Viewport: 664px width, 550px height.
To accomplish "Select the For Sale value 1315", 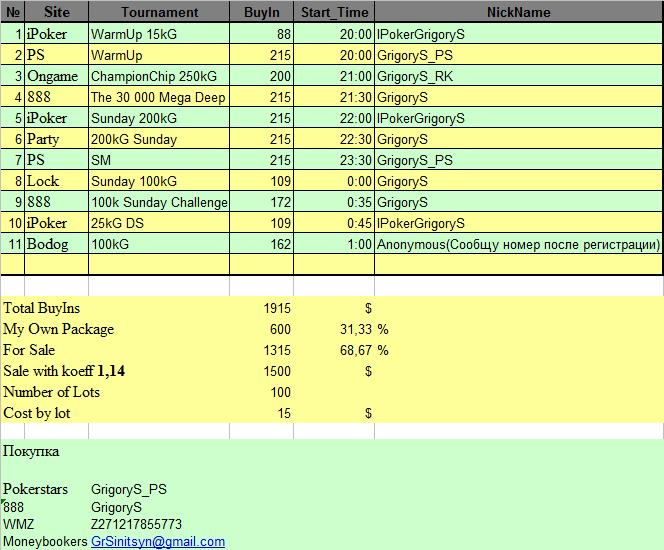I will 277,350.
